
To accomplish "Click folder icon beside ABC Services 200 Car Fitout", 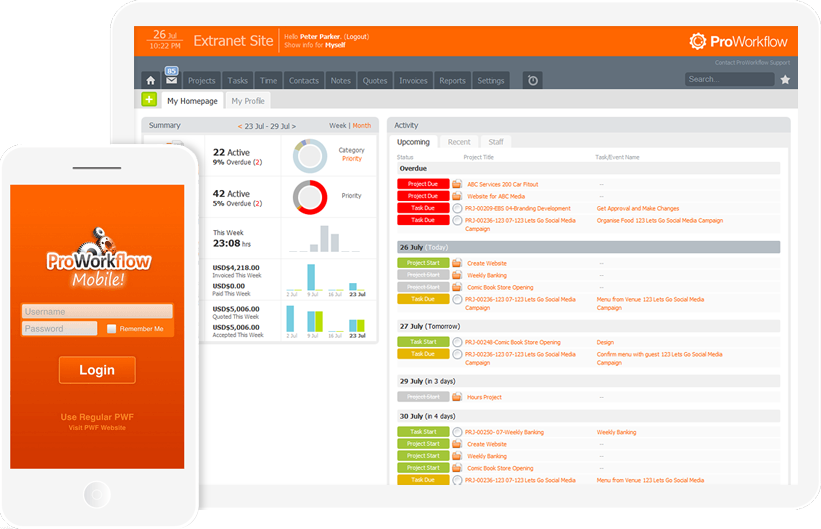I will (x=457, y=184).
